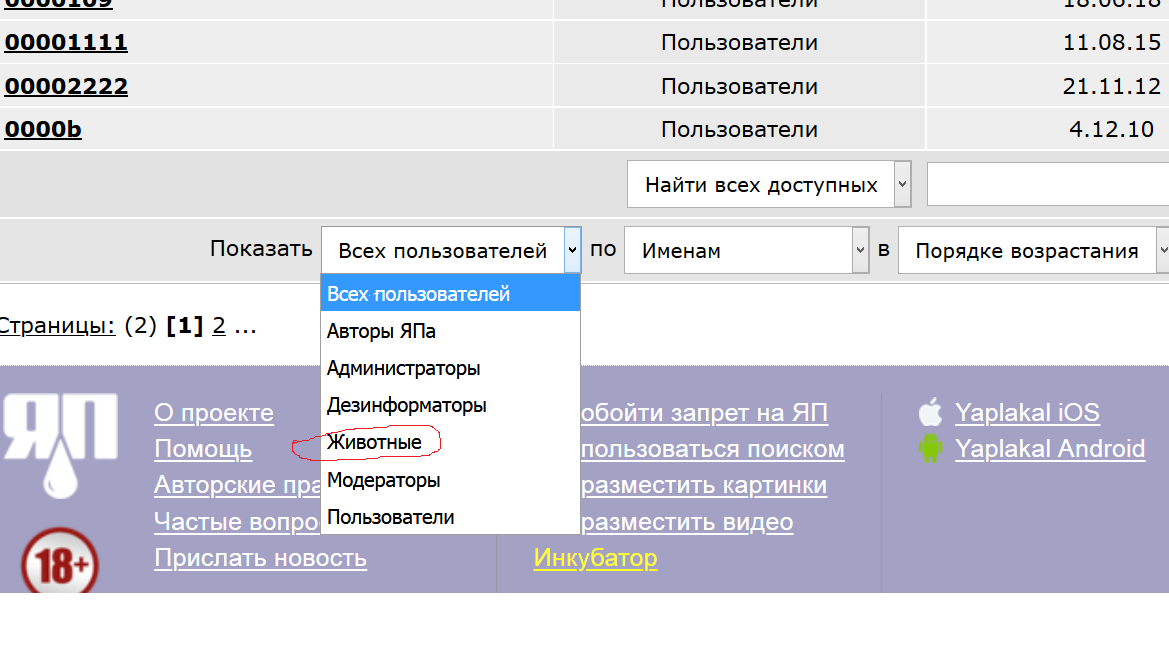Open user profile 00001111
Image resolution: width=1169 pixels, height=648 pixels.
pos(66,43)
